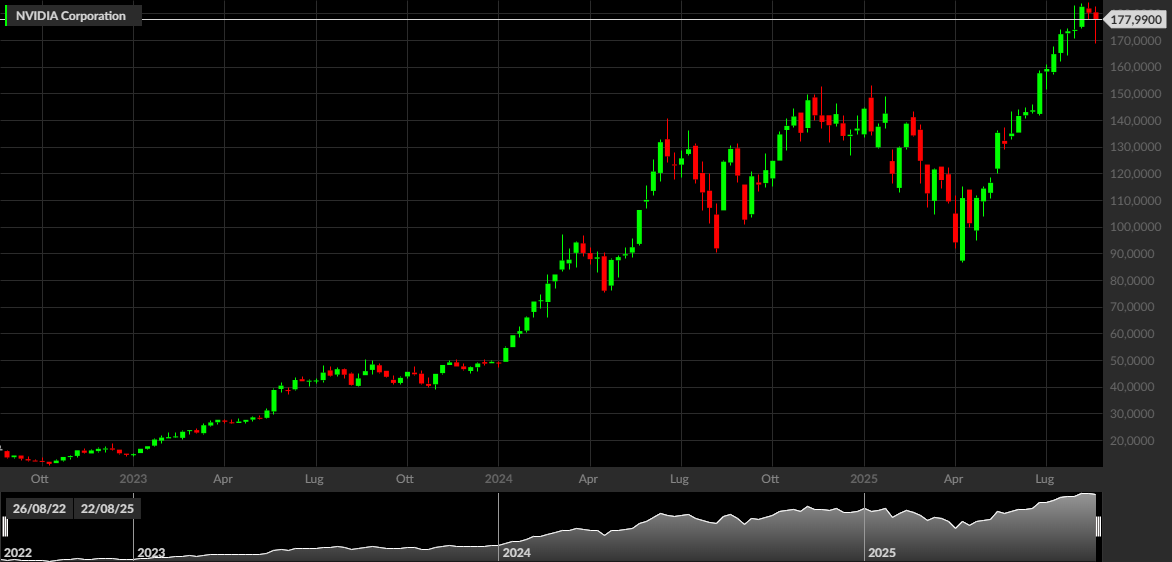
Task: Open the 22/08/25 end date field
Action: pyautogui.click(x=107, y=508)
